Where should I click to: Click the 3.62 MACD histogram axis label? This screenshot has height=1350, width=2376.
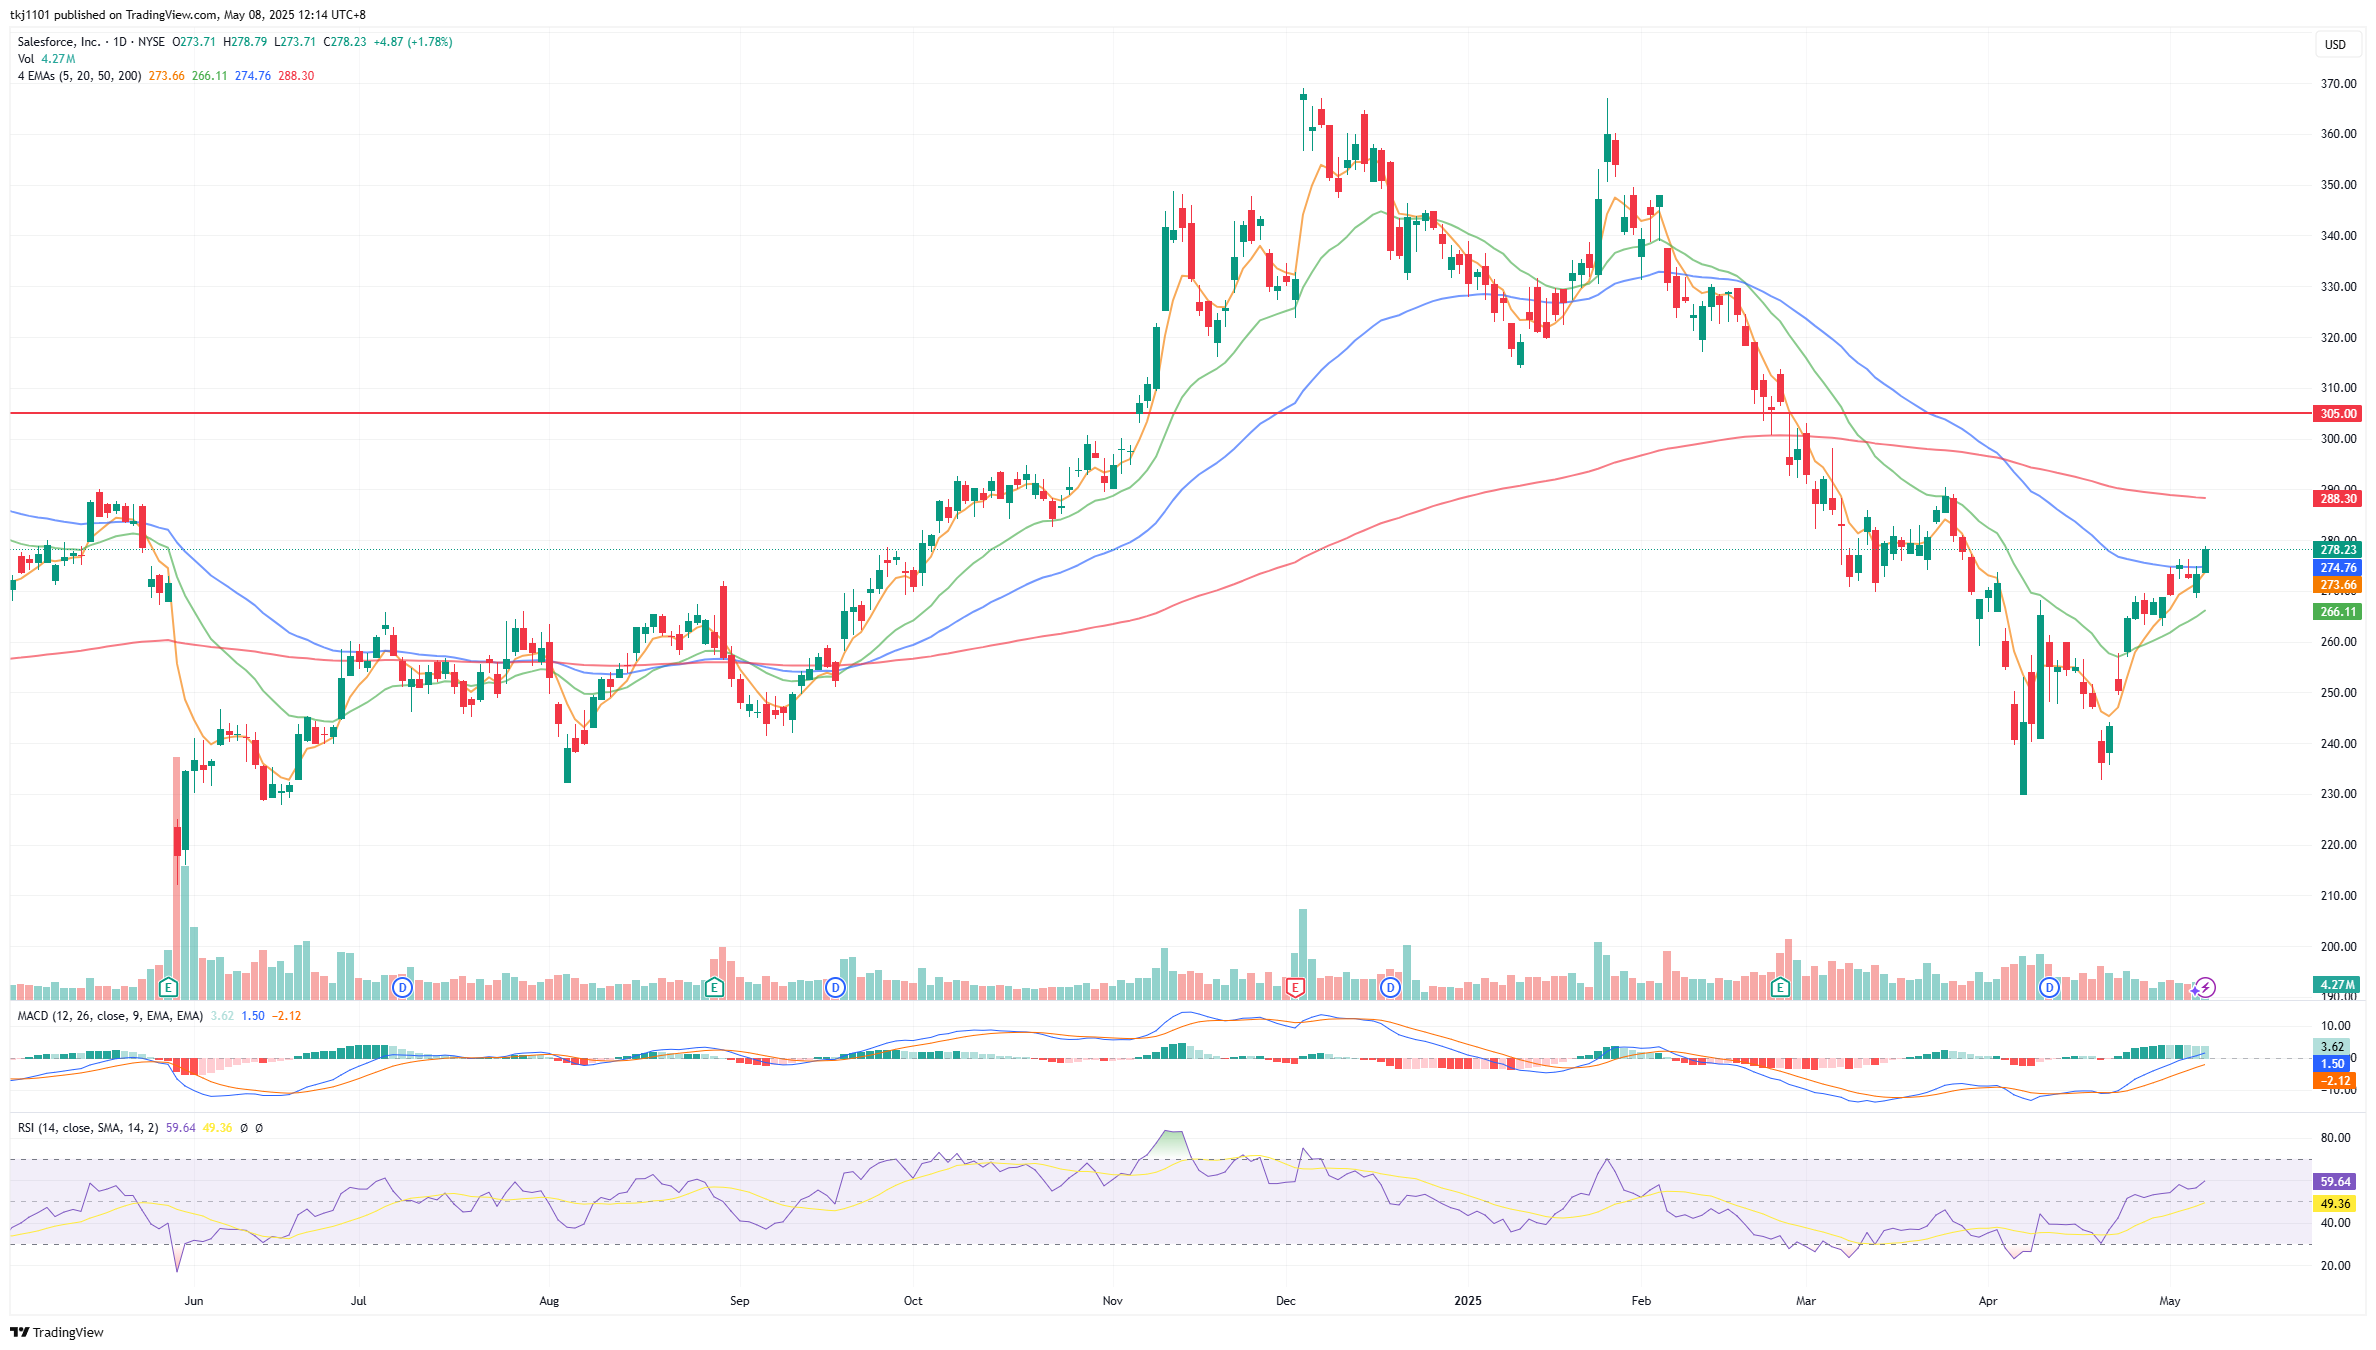pos(2332,1047)
